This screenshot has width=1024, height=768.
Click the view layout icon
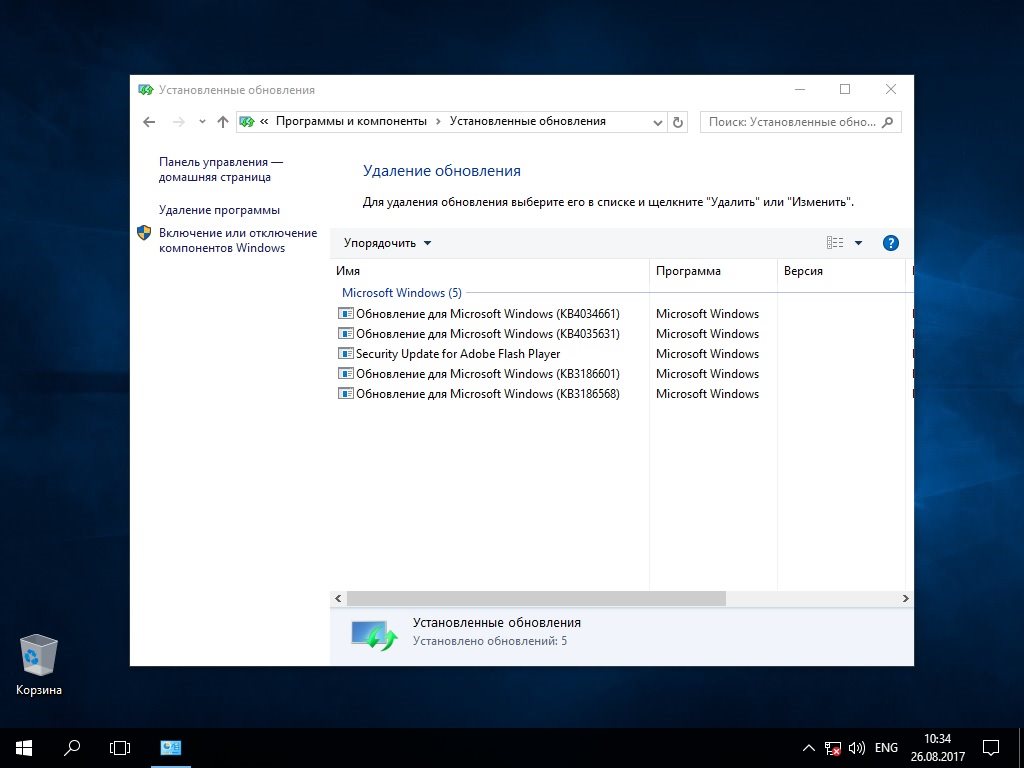pos(835,243)
